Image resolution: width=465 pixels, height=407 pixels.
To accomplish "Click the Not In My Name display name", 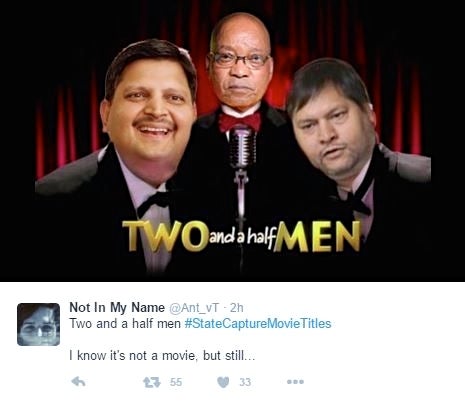I will (x=117, y=307).
